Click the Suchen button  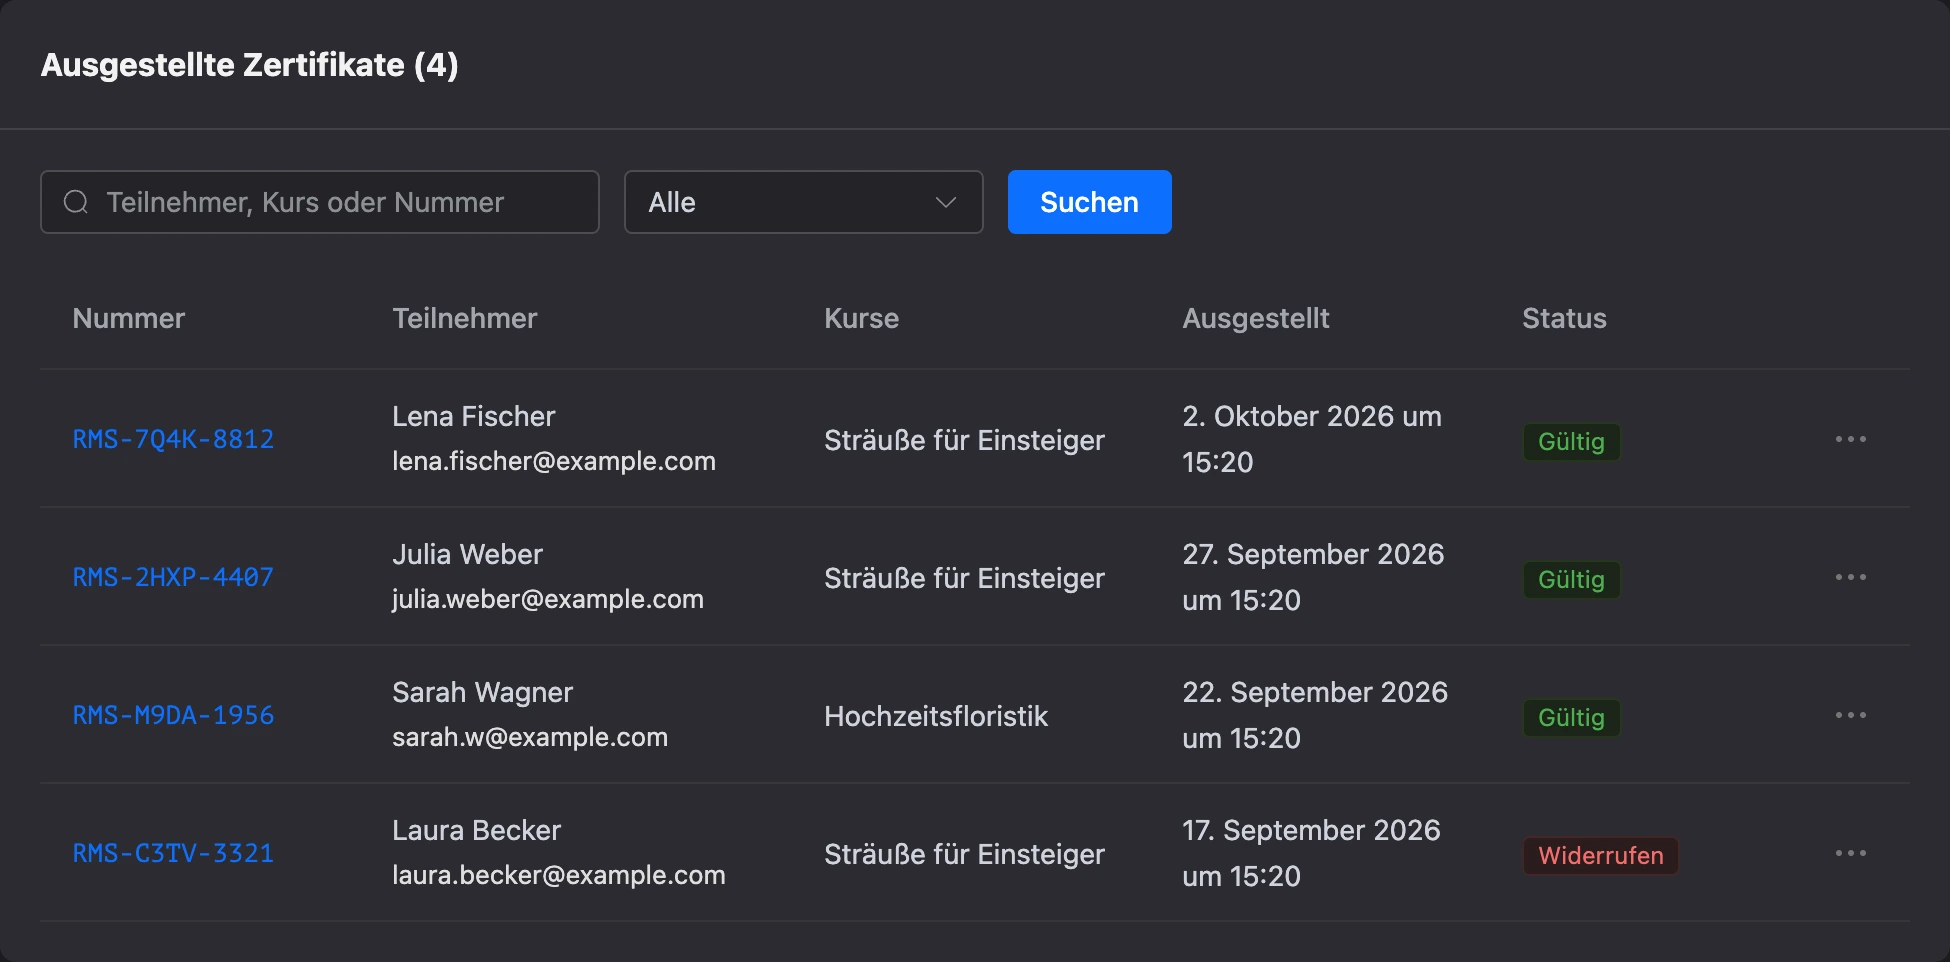point(1089,202)
